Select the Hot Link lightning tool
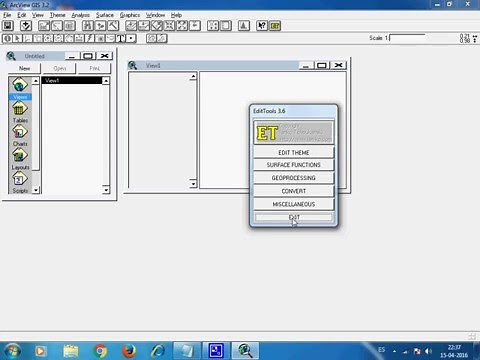480x360 pixels. click(x=89, y=38)
